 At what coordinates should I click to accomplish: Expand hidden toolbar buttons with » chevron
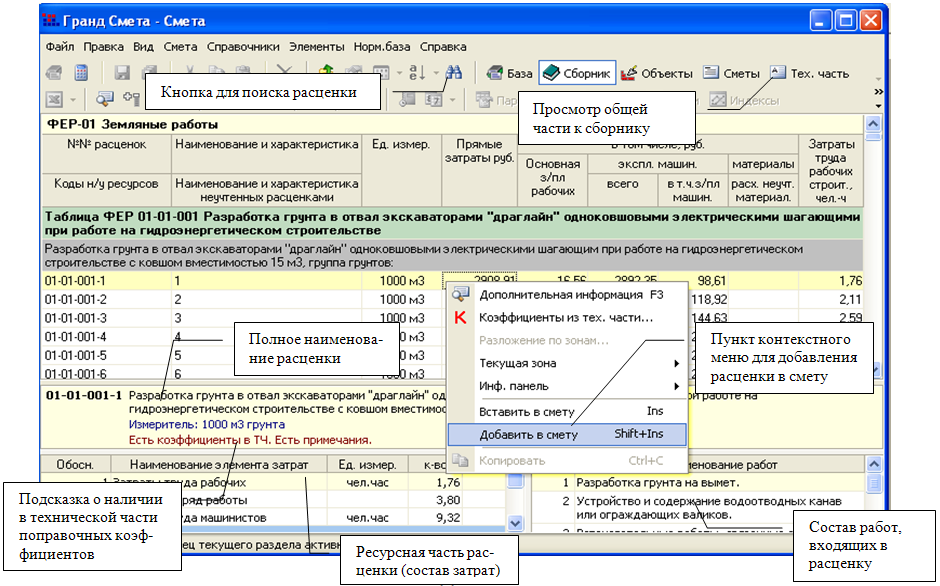[x=878, y=91]
